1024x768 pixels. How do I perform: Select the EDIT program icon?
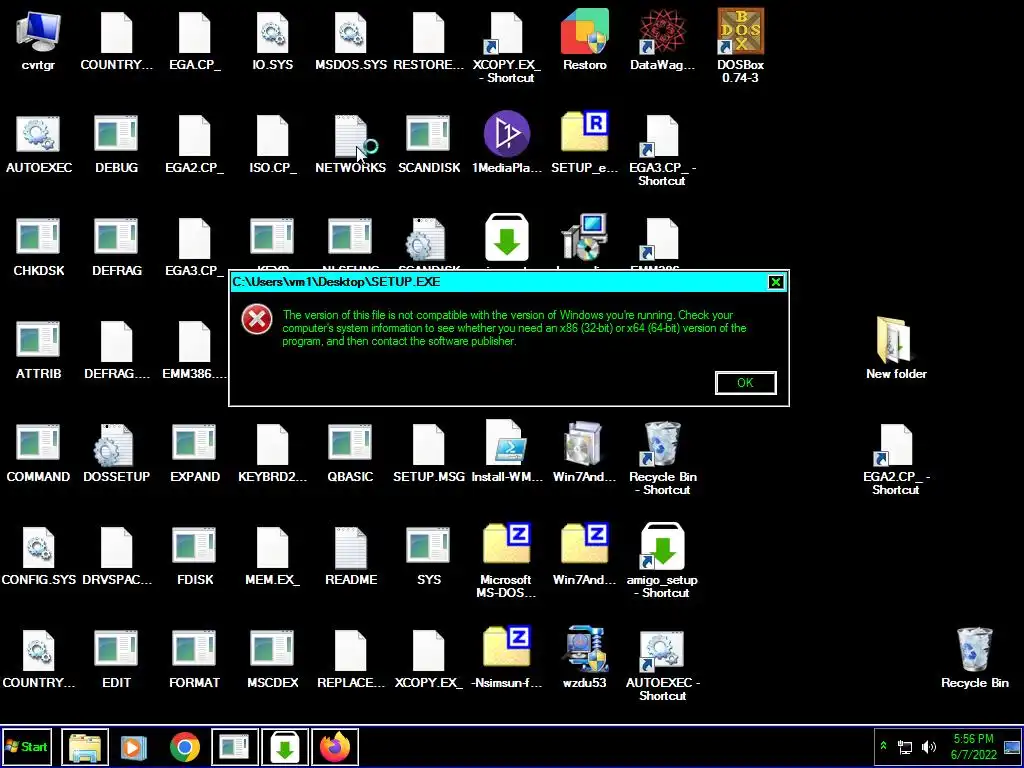click(x=116, y=660)
